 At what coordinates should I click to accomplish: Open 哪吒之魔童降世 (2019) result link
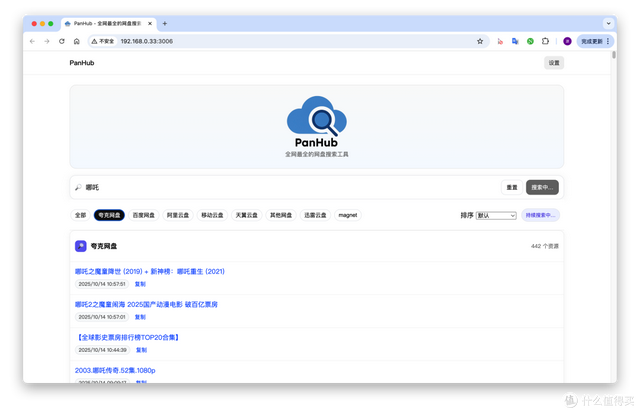pos(149,272)
